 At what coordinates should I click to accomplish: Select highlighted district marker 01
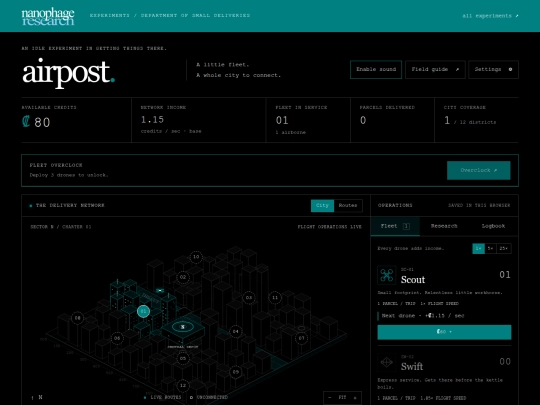tap(144, 311)
